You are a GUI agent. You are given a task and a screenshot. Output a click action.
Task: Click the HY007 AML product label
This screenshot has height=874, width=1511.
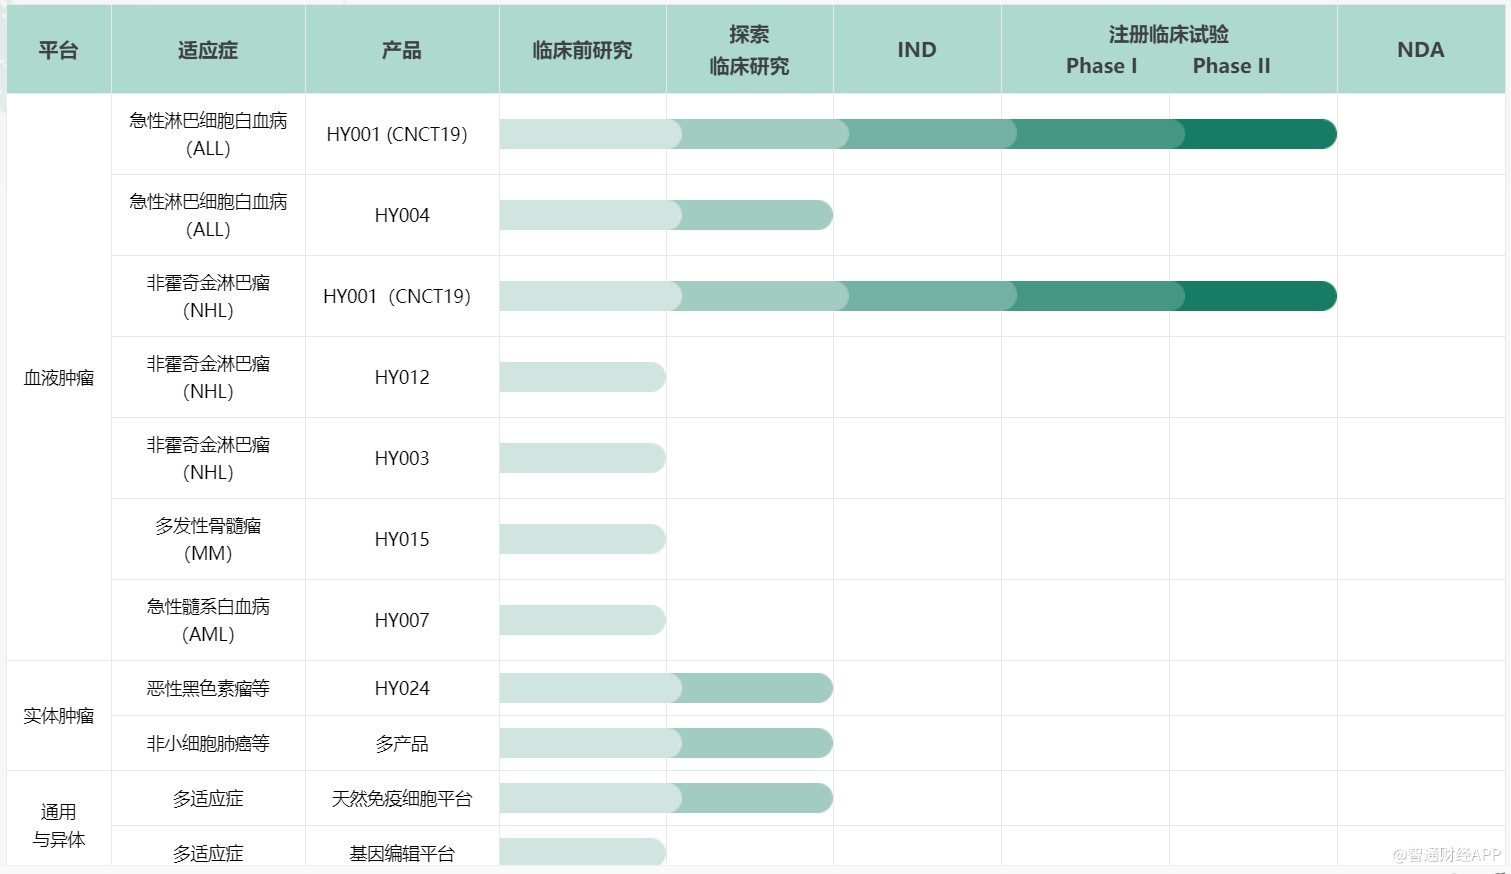(400, 619)
